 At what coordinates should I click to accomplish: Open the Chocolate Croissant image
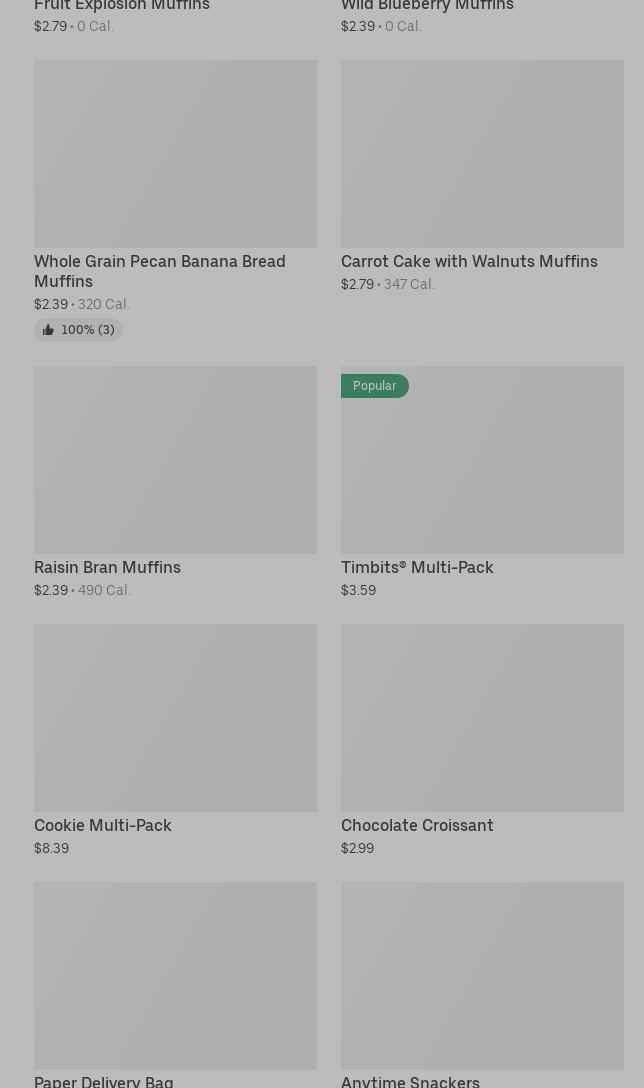coord(482,718)
